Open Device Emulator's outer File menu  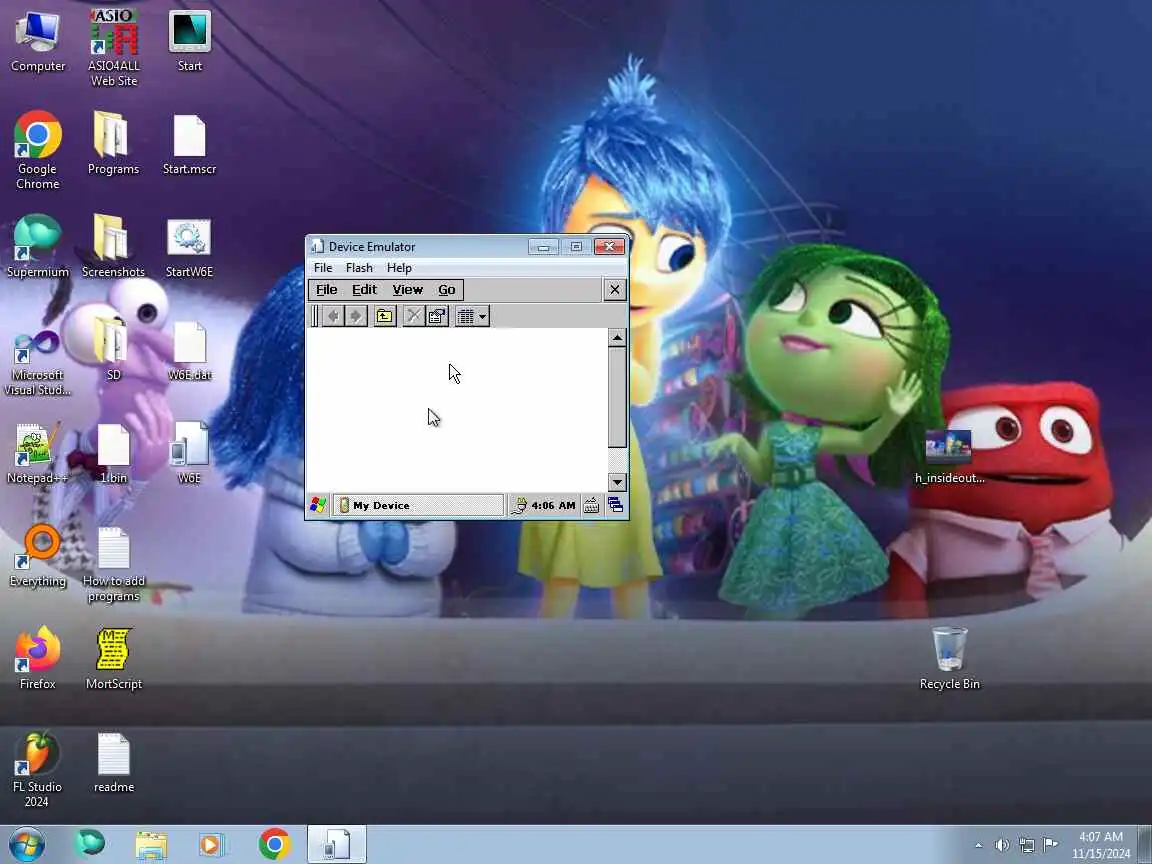click(323, 267)
